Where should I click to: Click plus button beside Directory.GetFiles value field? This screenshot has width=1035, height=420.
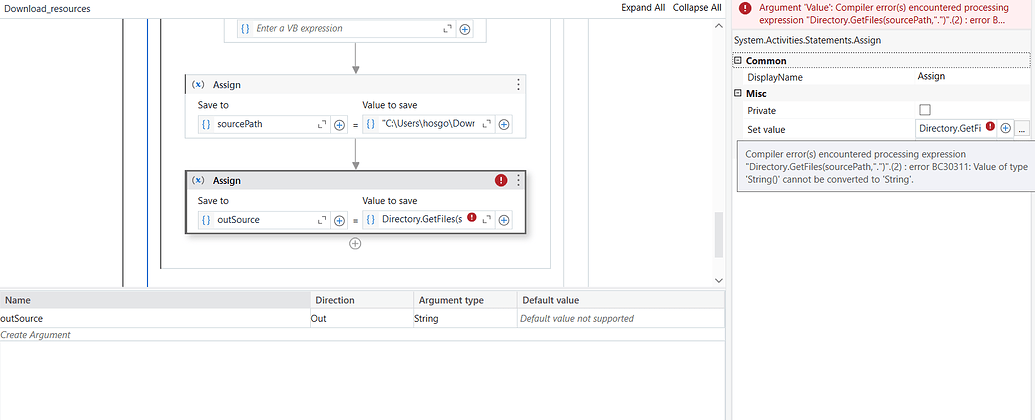click(504, 220)
